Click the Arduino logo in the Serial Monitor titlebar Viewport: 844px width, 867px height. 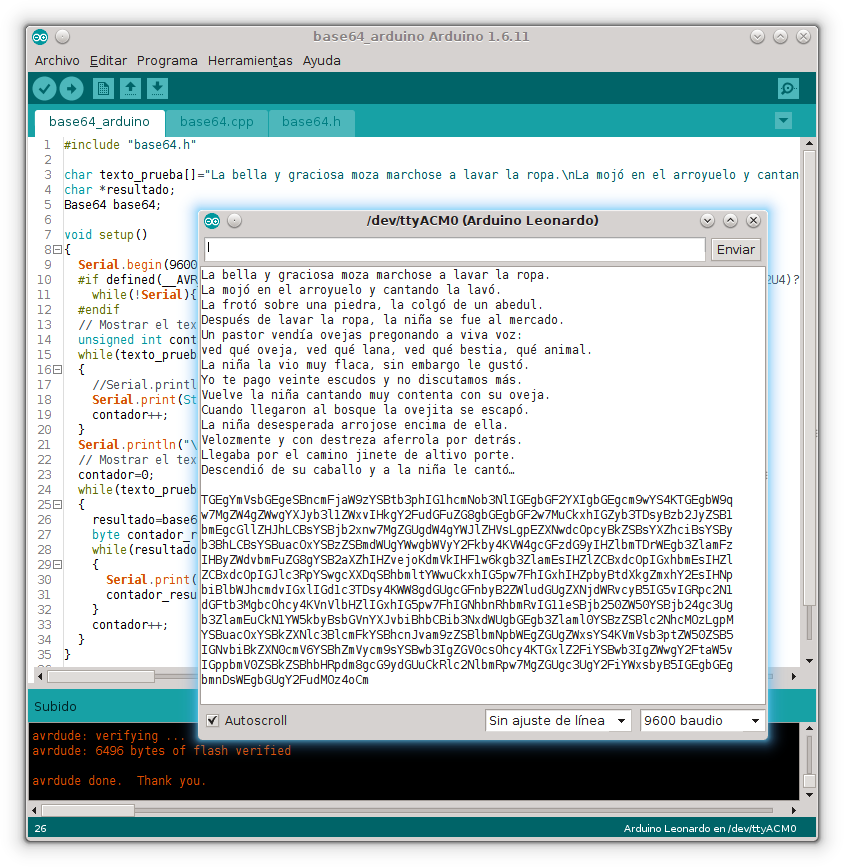pos(211,221)
